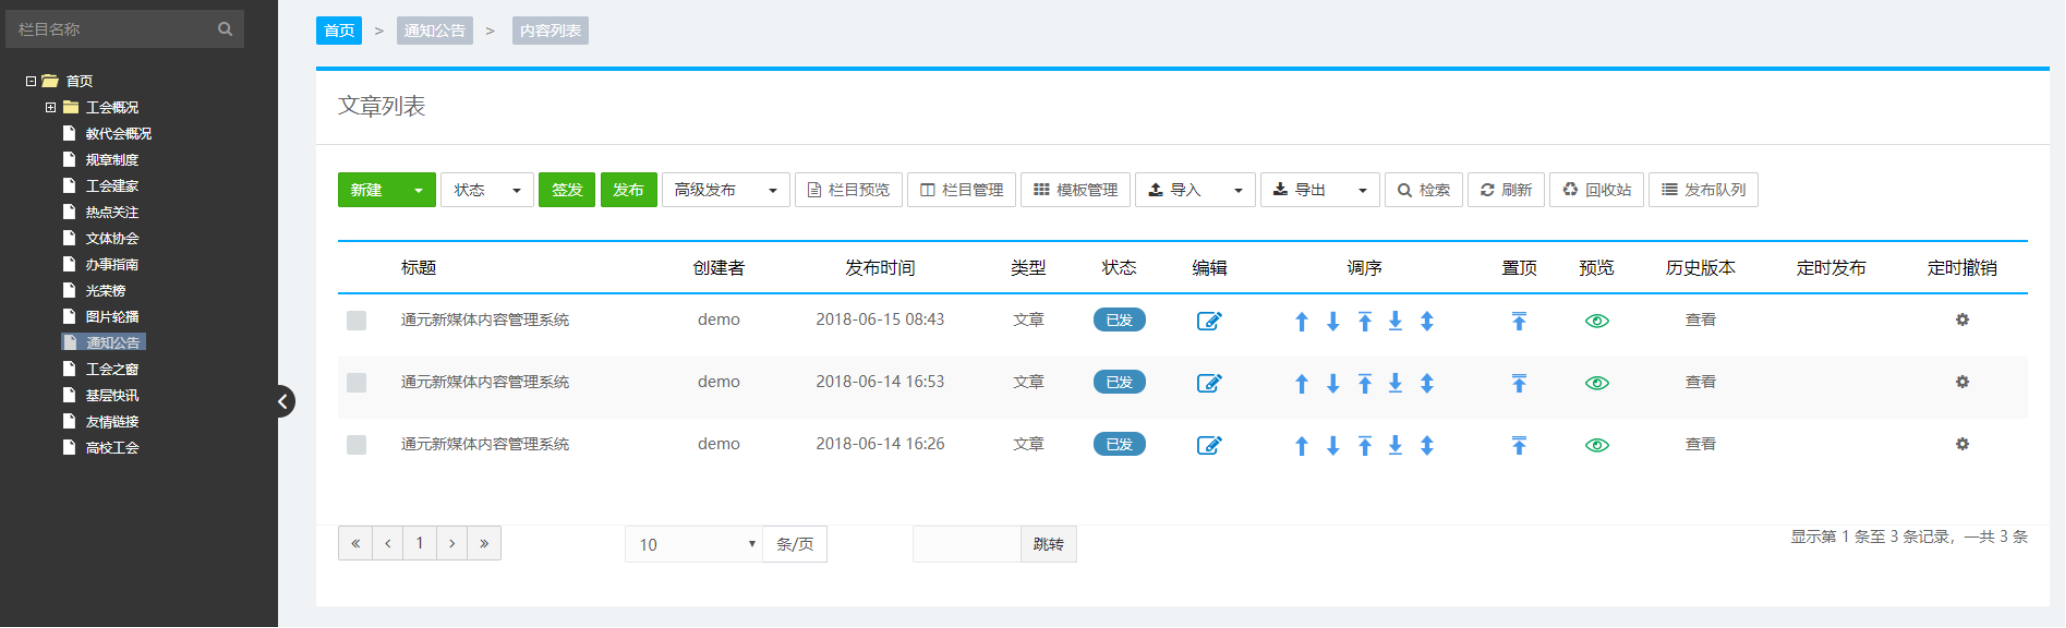Tick the second article's checkbox
Image resolution: width=2066 pixels, height=628 pixels.
point(356,382)
